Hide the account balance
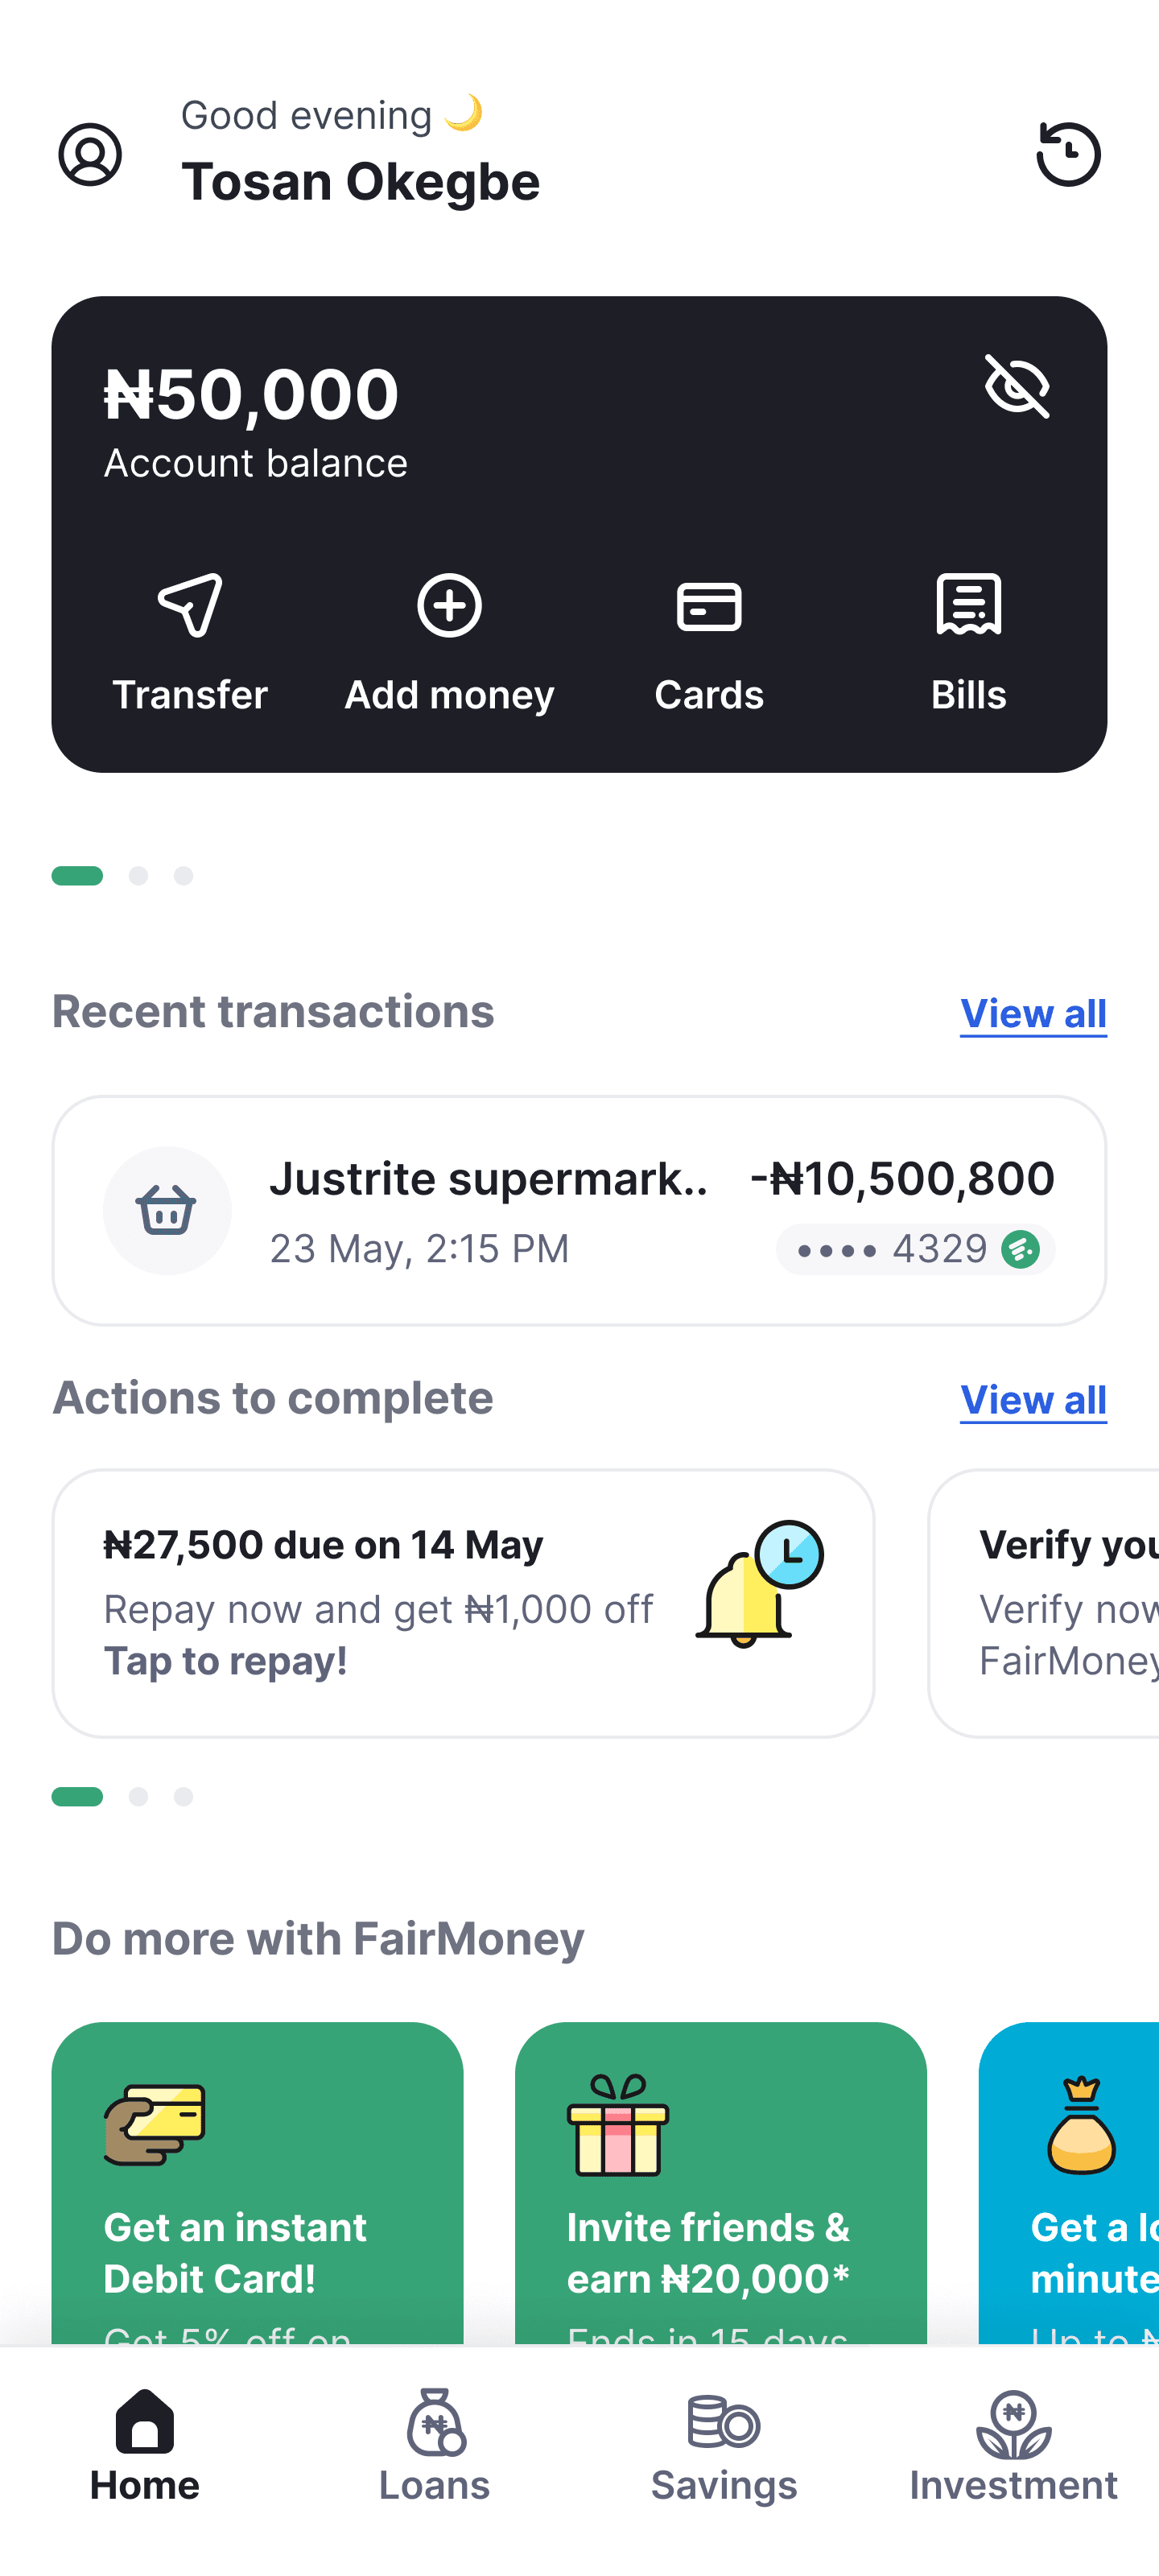Viewport: 1159px width, 2576px height. [1017, 386]
